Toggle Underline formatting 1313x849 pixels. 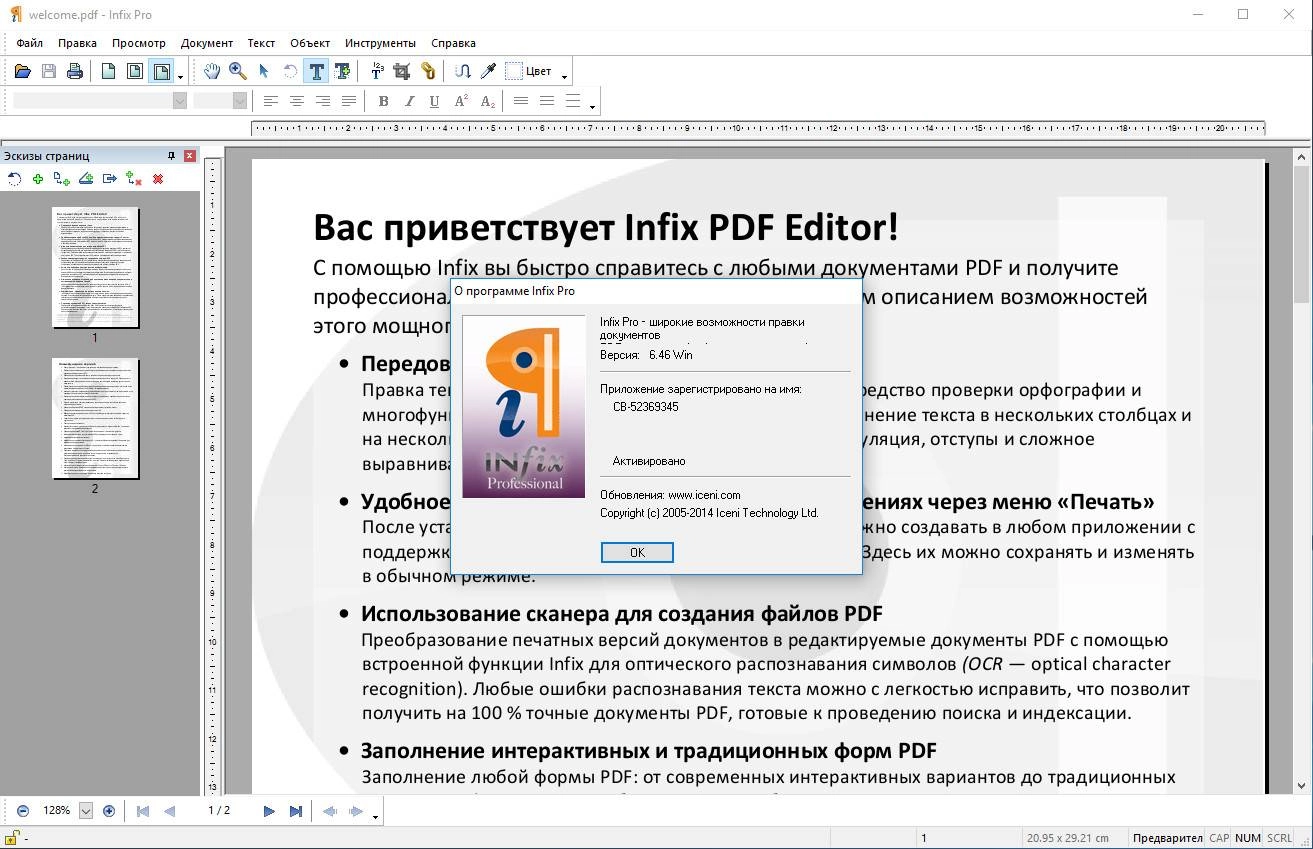click(434, 101)
